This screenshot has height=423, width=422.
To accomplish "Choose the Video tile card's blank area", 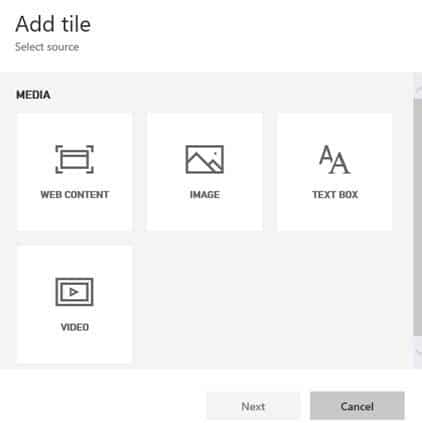I will 74,347.
